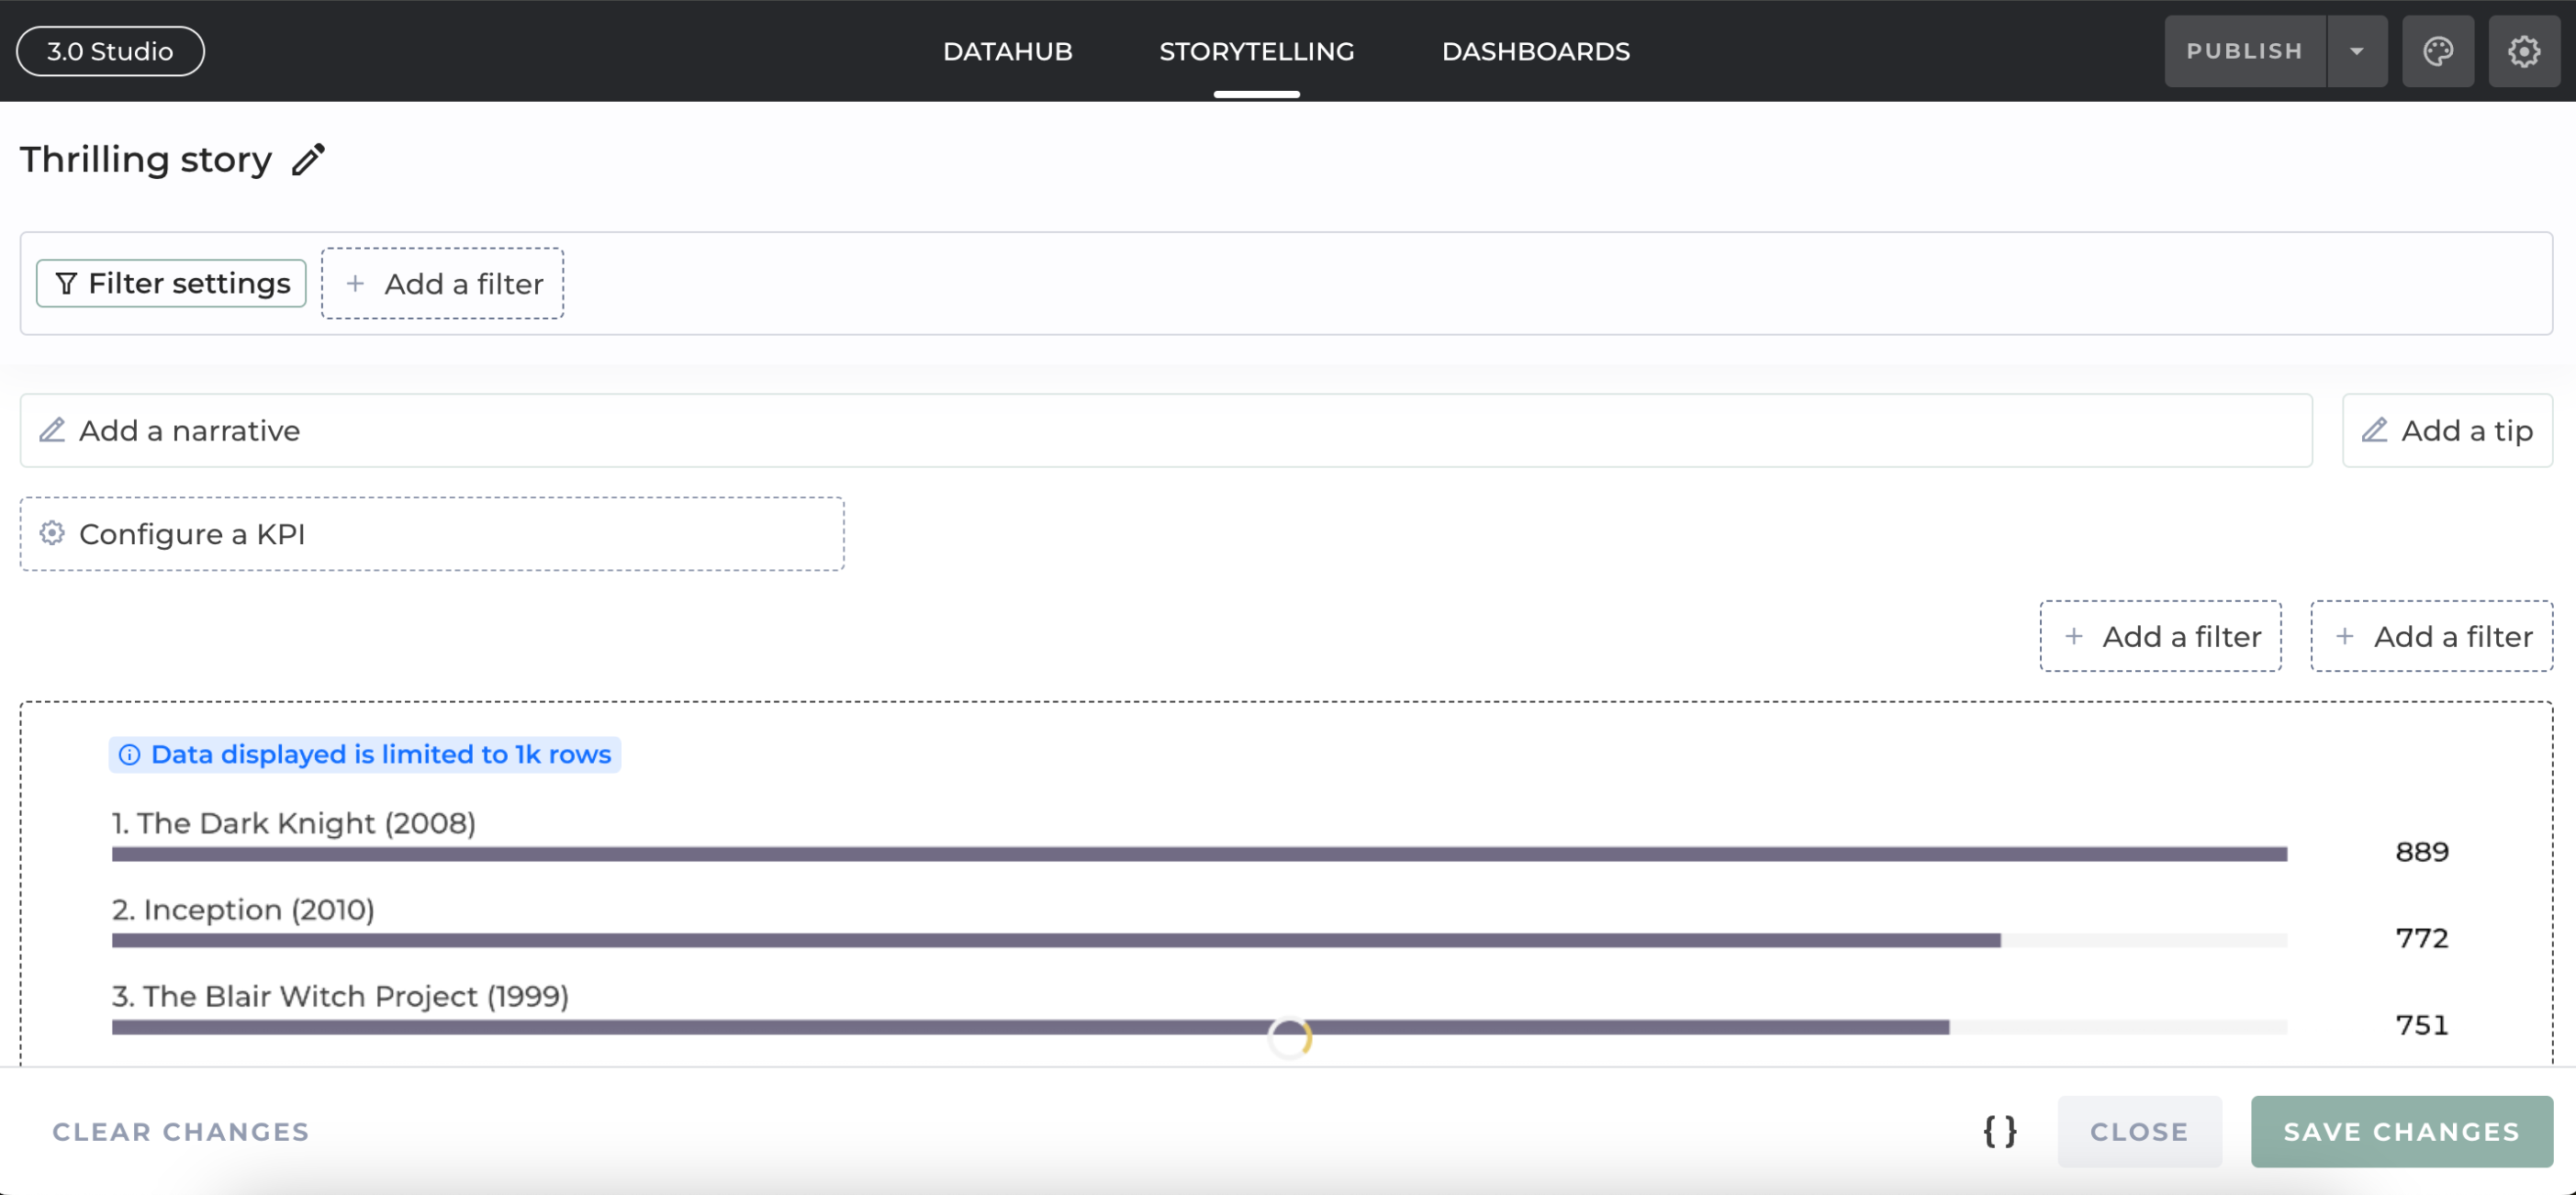Screen dimensions: 2576x1195
Task: Click the curly braces code editor icon
Action: pyautogui.click(x=1999, y=1131)
